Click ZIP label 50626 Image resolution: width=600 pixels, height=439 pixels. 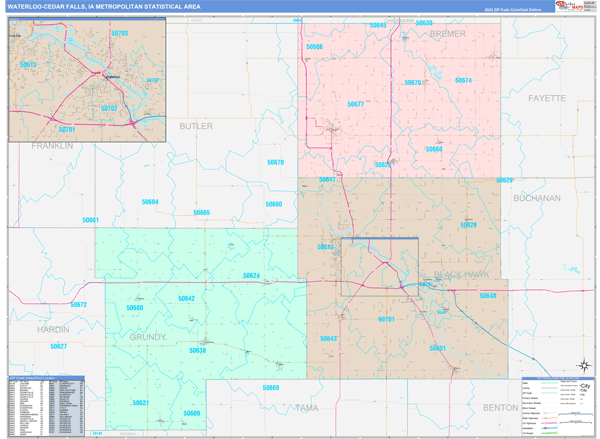coord(468,225)
